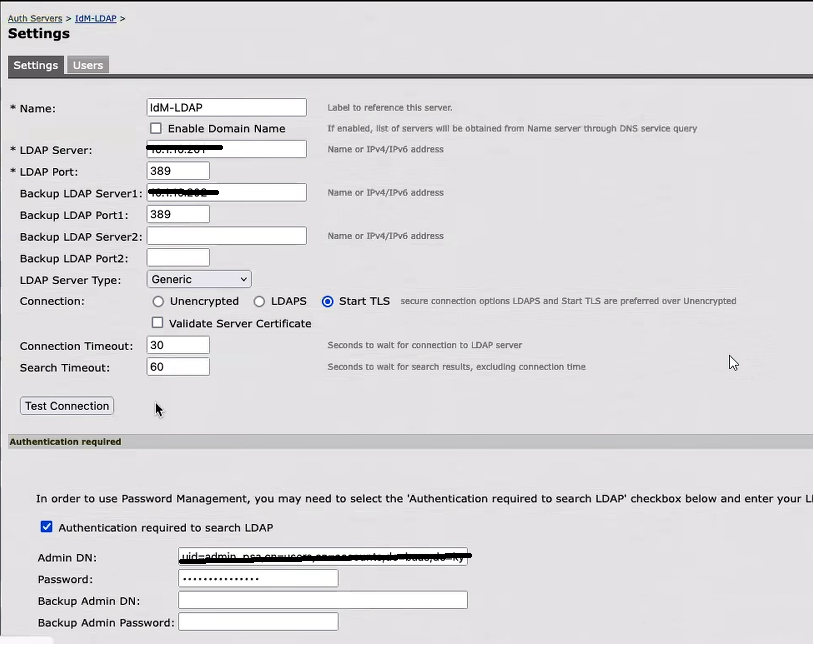
Task: Uncheck Authentication required to search LDAP
Action: click(x=46, y=527)
